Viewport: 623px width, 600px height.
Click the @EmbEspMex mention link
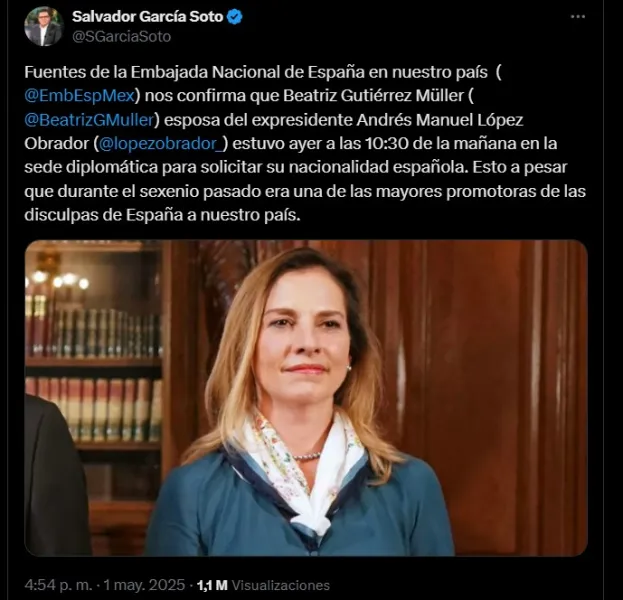79,96
